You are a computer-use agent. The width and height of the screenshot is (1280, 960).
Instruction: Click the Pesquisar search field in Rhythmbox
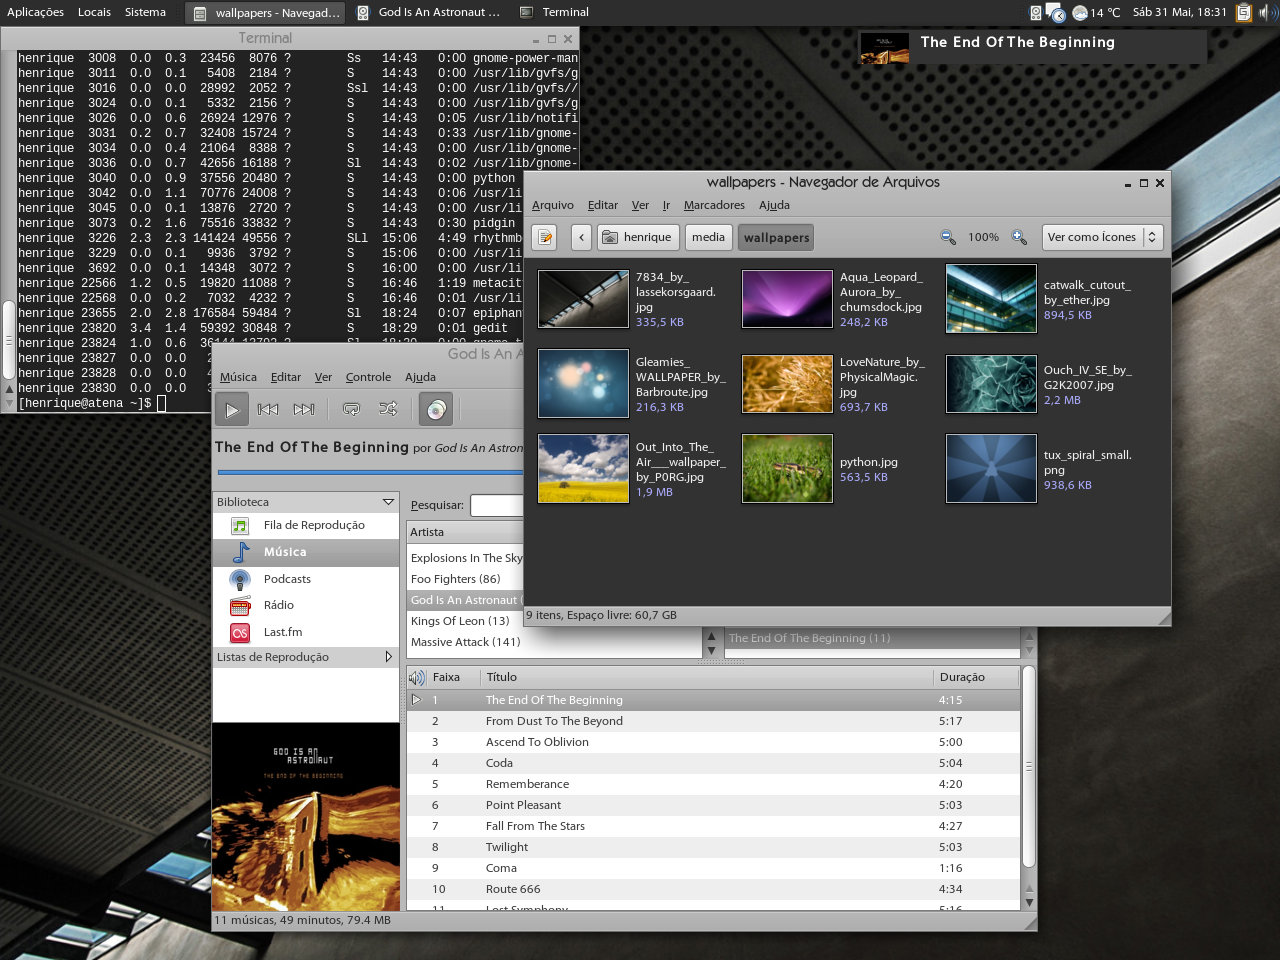pyautogui.click(x=497, y=505)
